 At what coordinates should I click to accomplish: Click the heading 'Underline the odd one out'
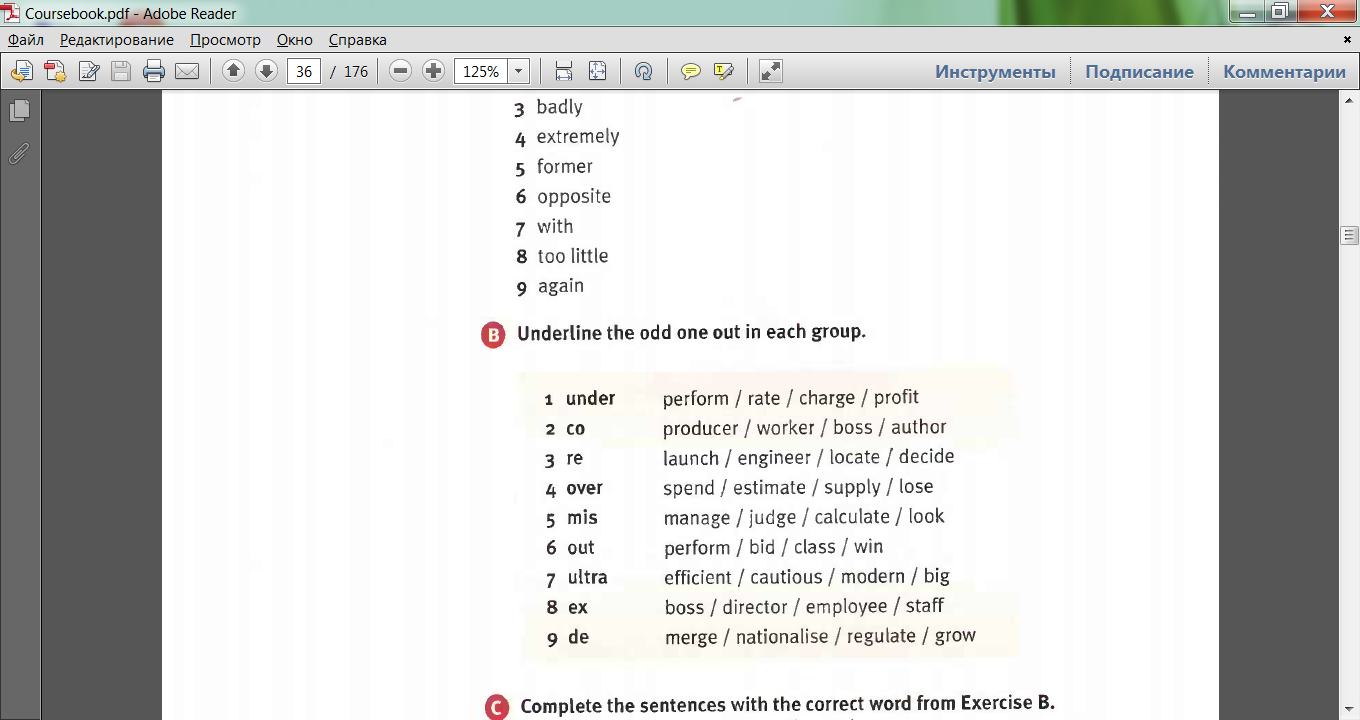[x=691, y=332]
